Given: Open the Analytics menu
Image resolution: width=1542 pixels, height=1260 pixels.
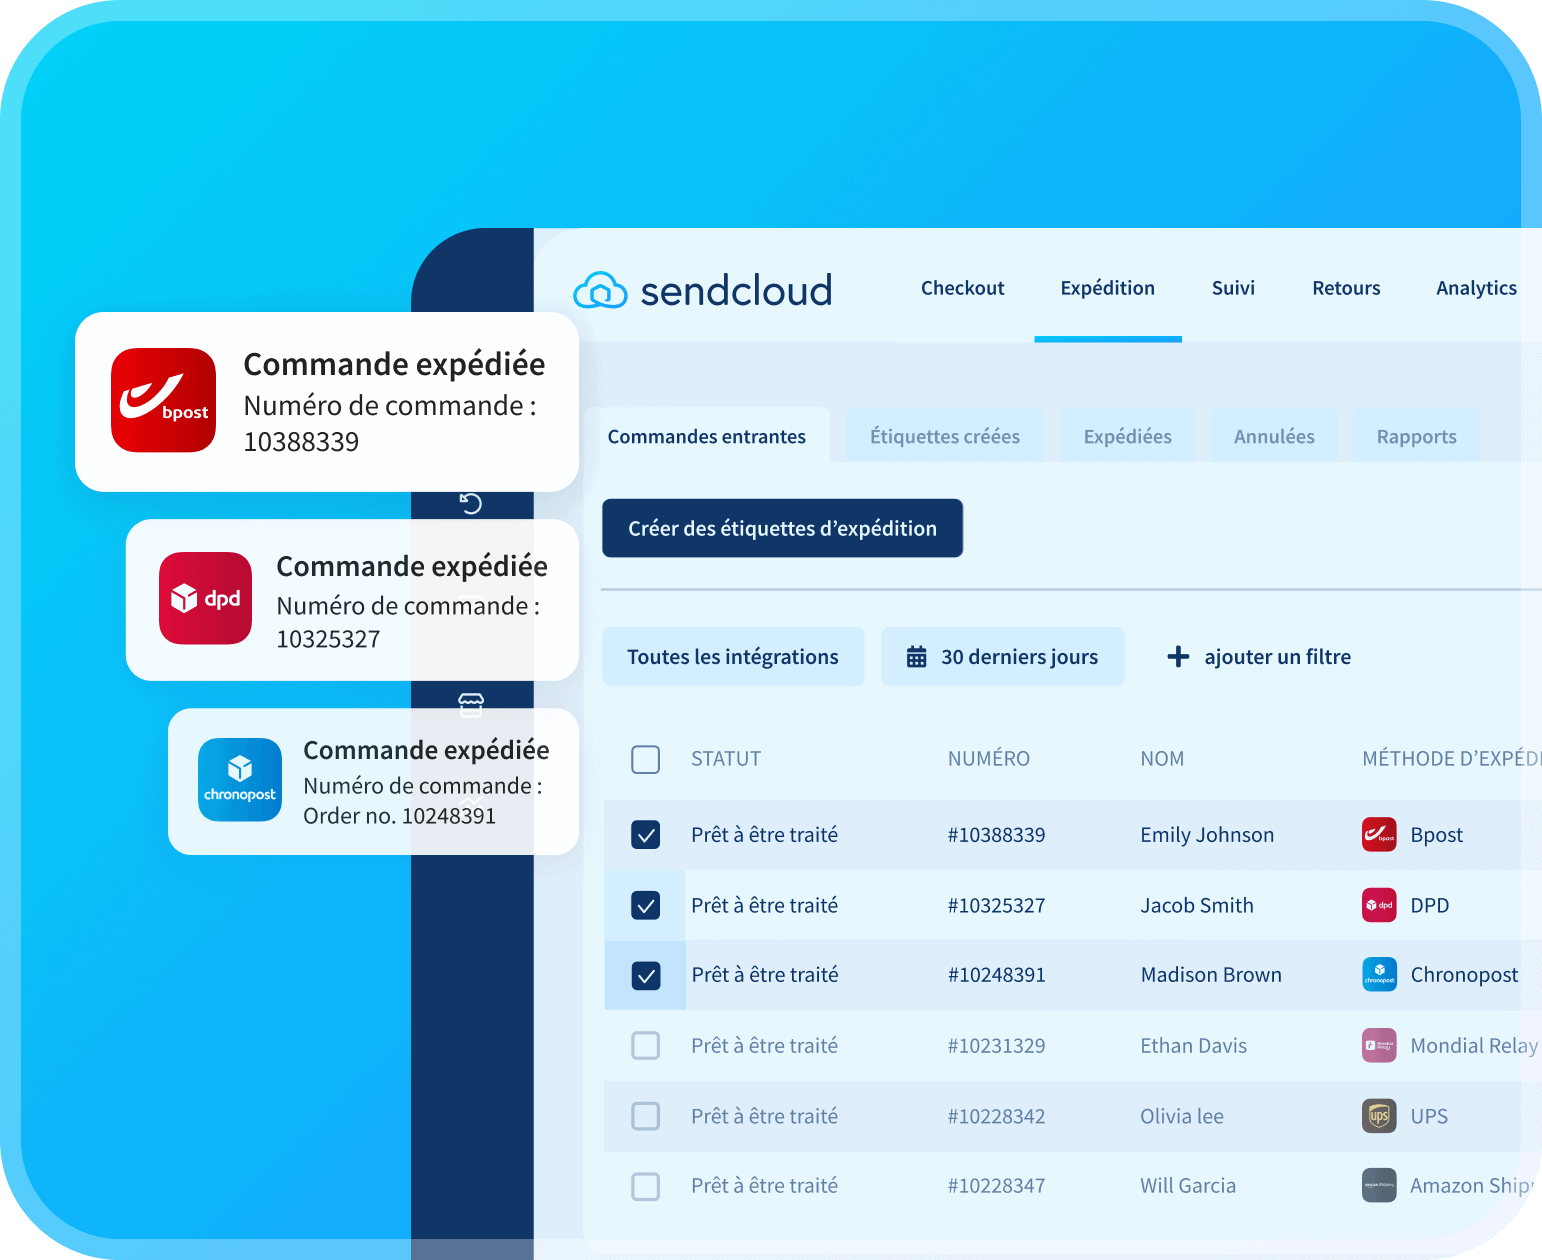Looking at the screenshot, I should pos(1477,288).
